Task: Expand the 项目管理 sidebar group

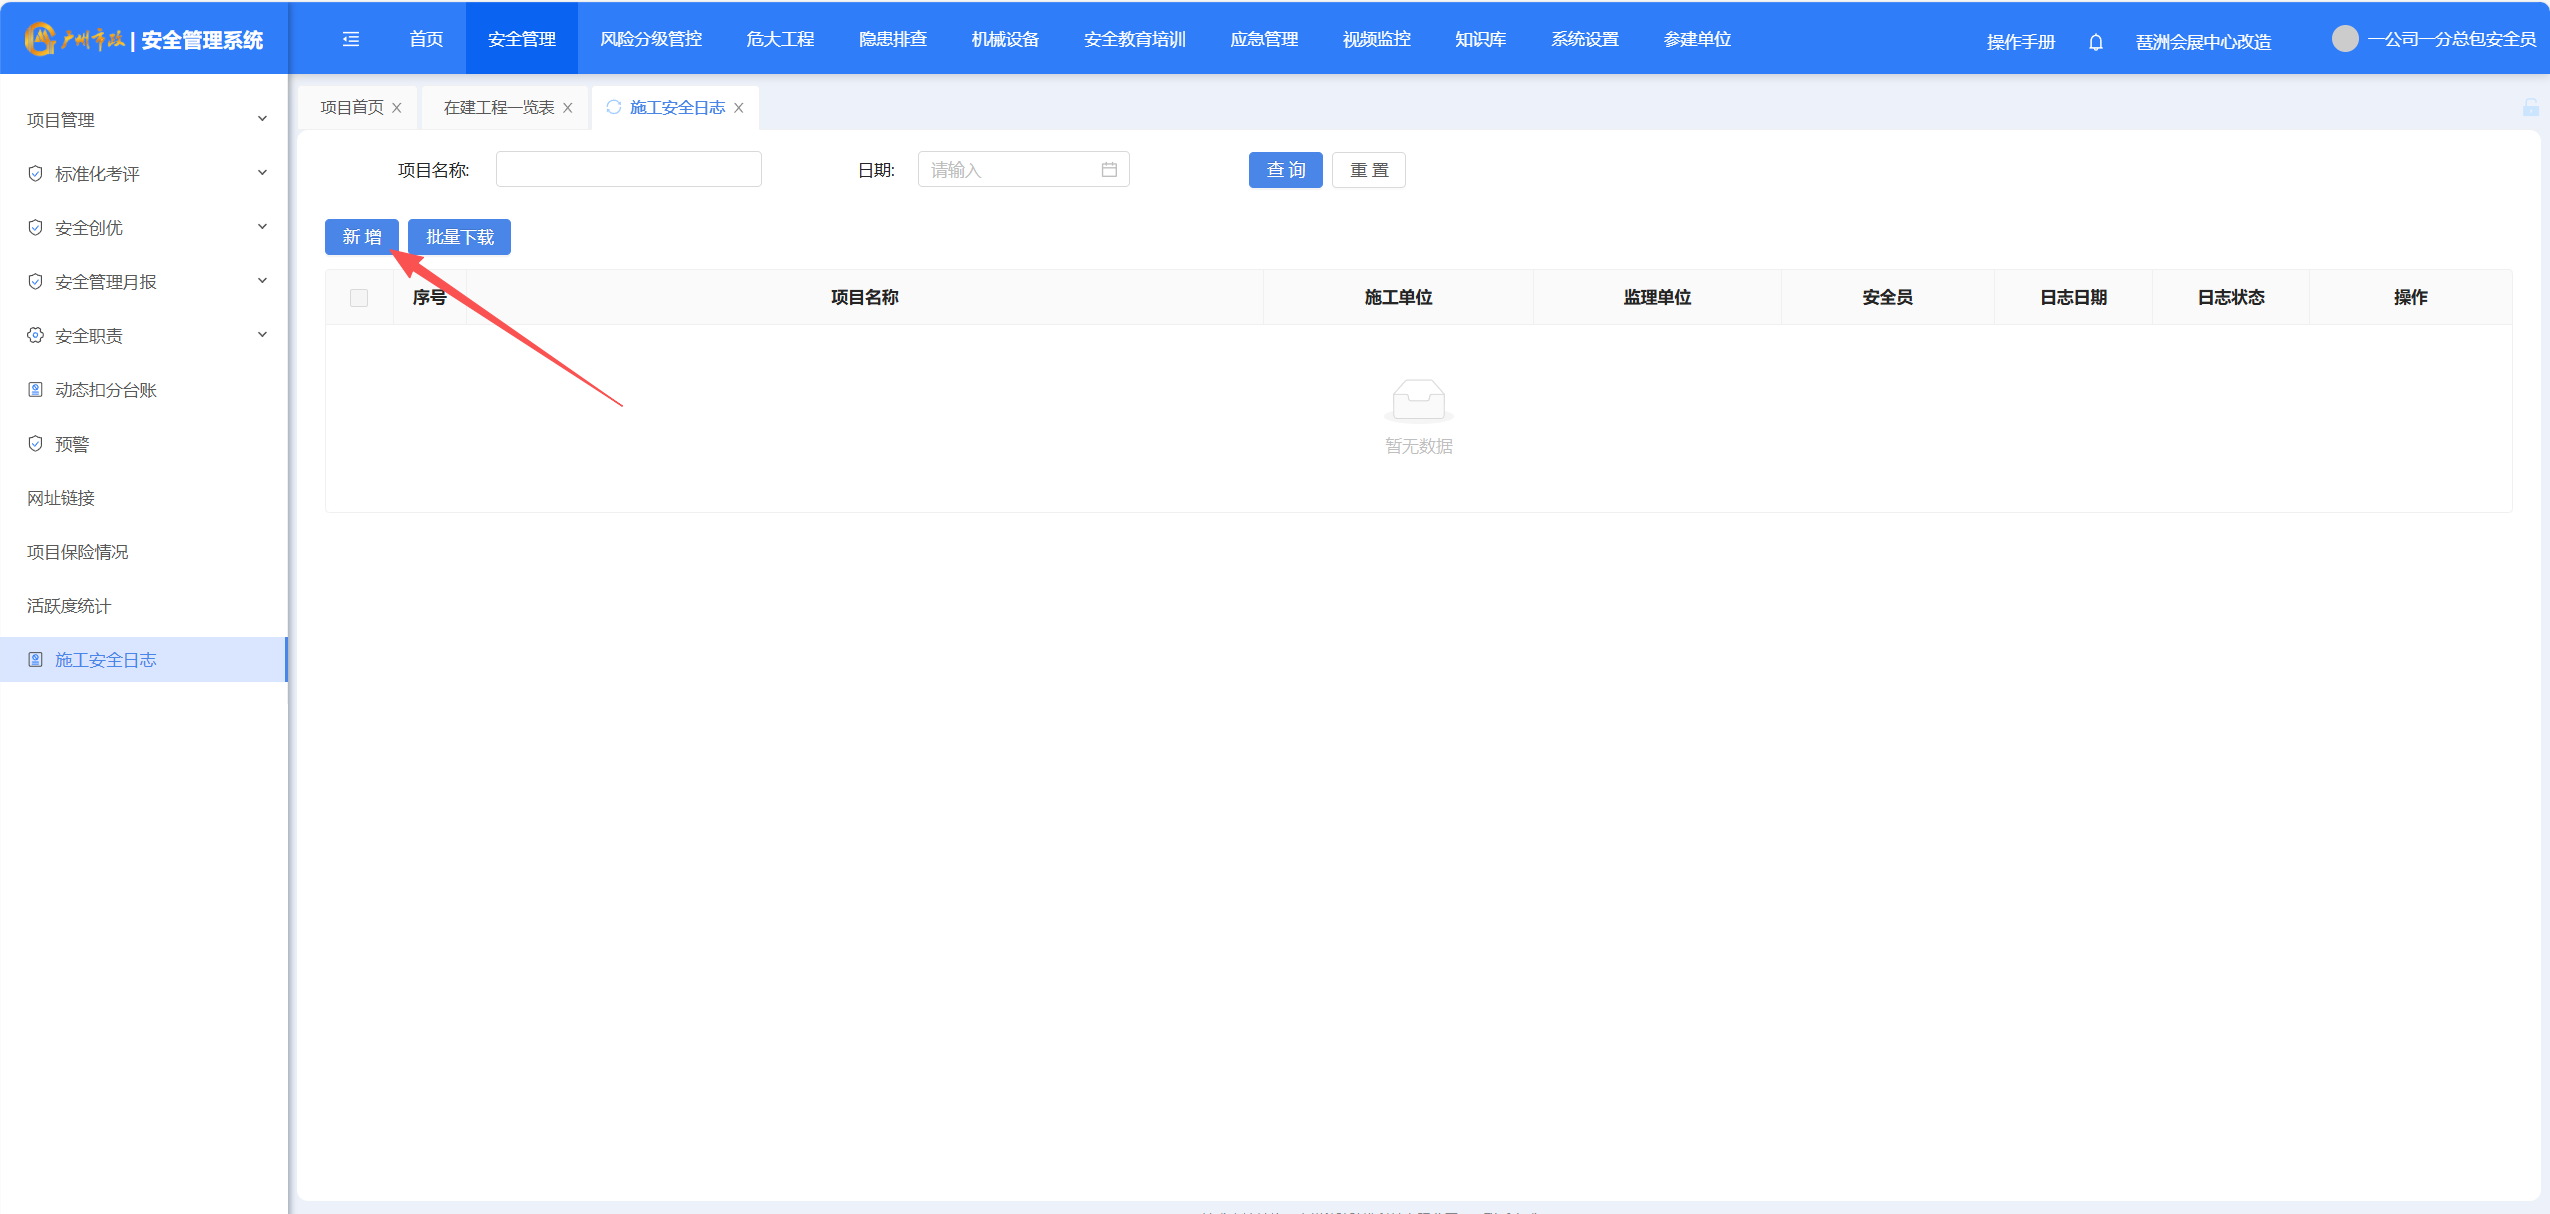Action: pos(262,119)
